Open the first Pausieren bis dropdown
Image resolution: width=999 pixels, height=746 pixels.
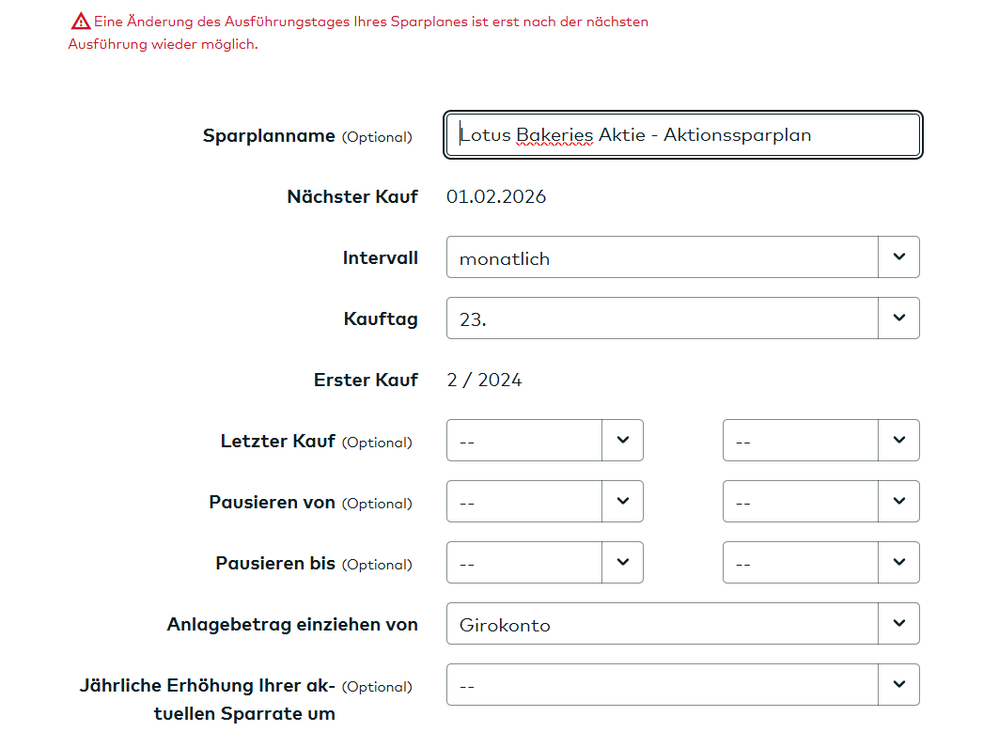click(x=544, y=562)
